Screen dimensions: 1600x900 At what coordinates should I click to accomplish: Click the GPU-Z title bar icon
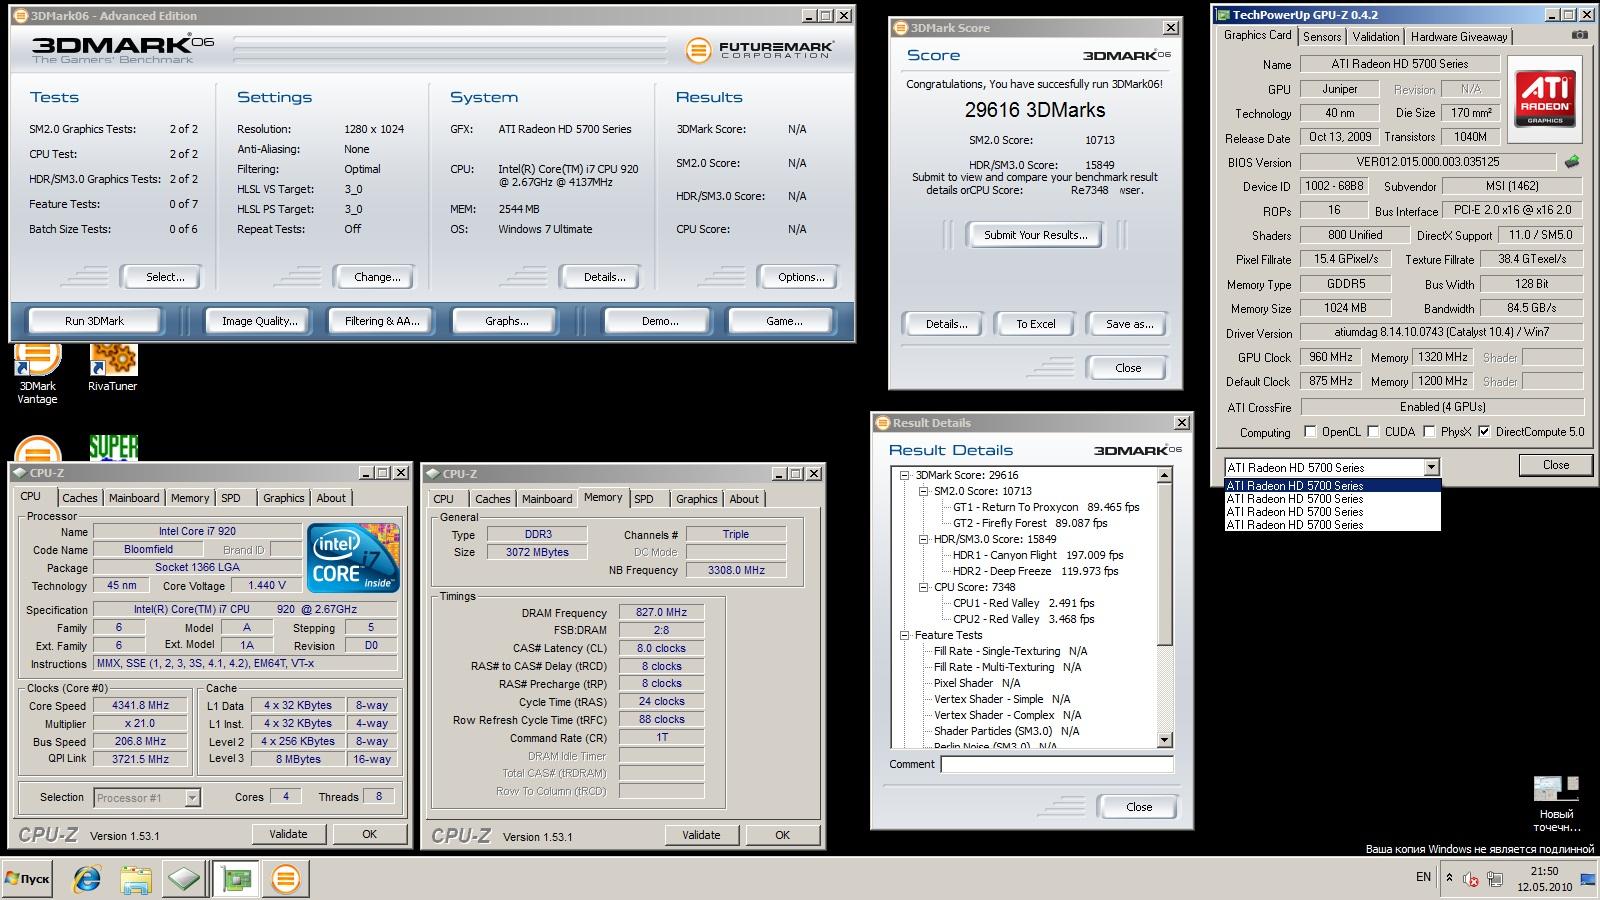(1222, 15)
